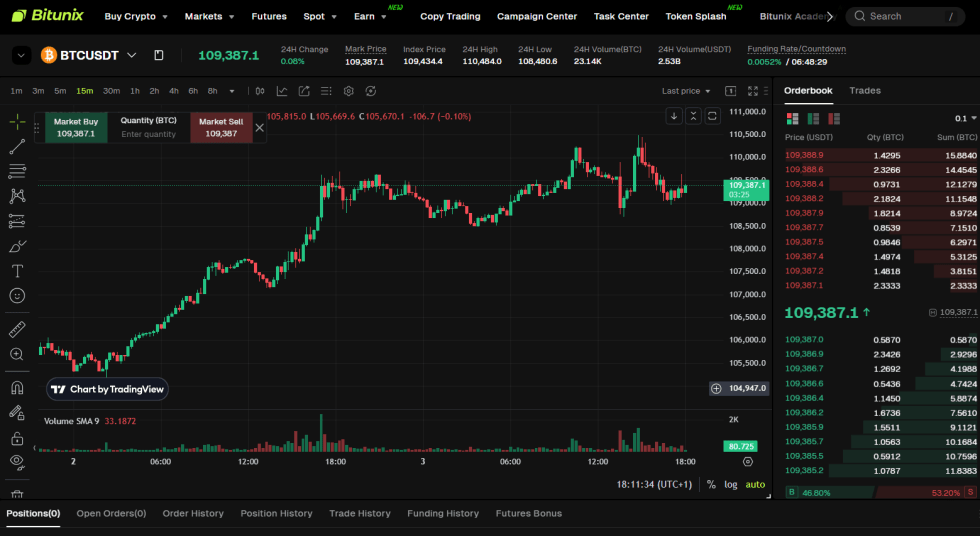The width and height of the screenshot is (980, 536).
Task: Pick the ruler measure tool
Action: (x=17, y=329)
